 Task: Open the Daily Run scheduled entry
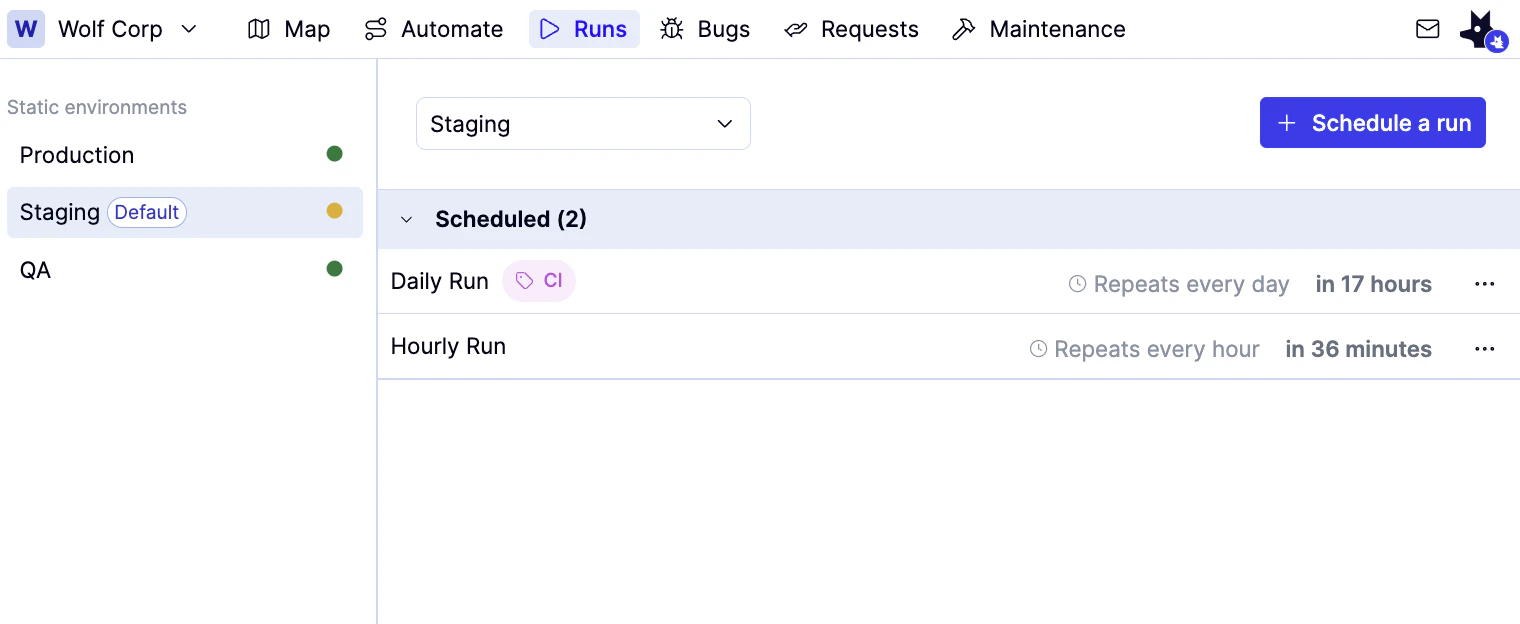click(x=439, y=281)
